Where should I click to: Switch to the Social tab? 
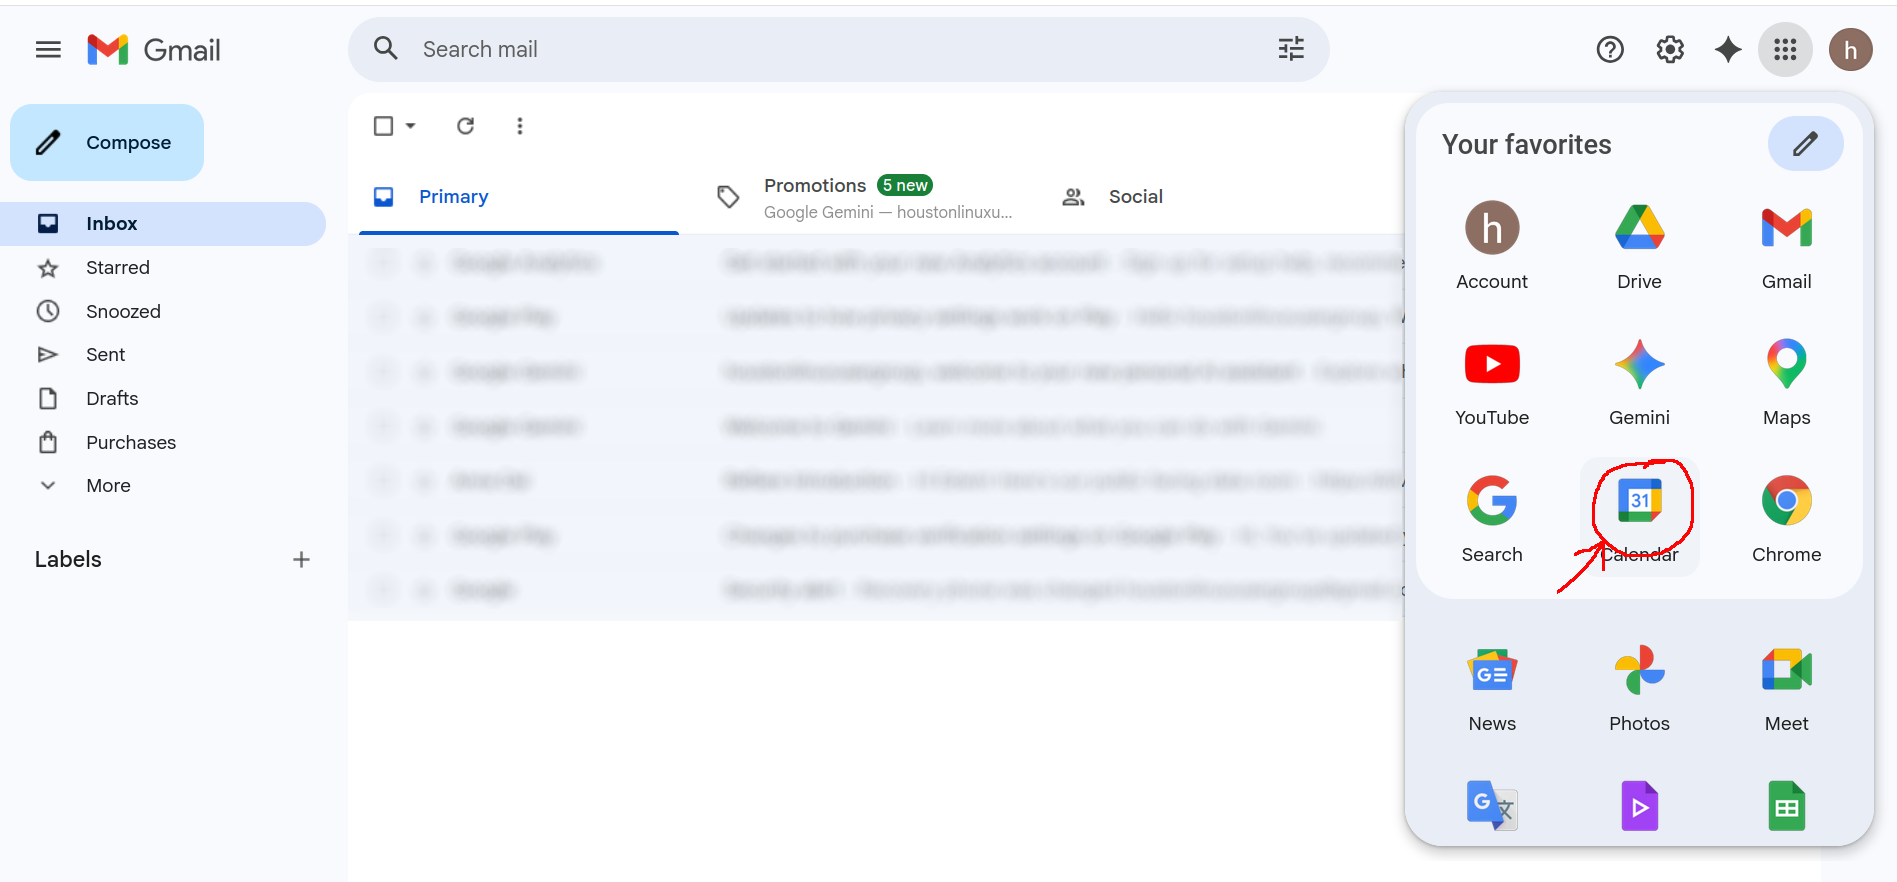click(1135, 197)
